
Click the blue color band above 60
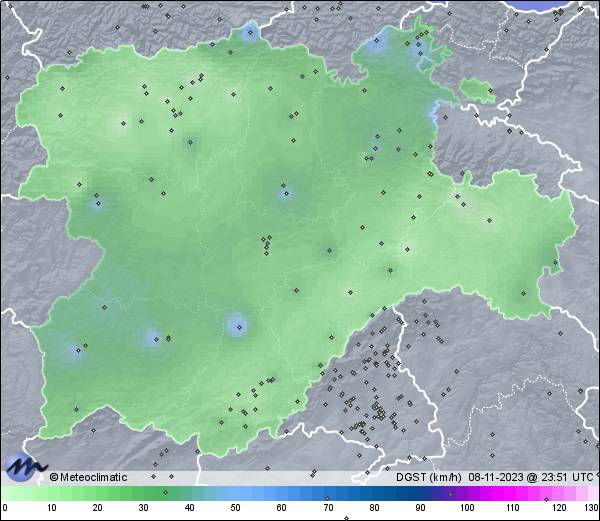282,493
